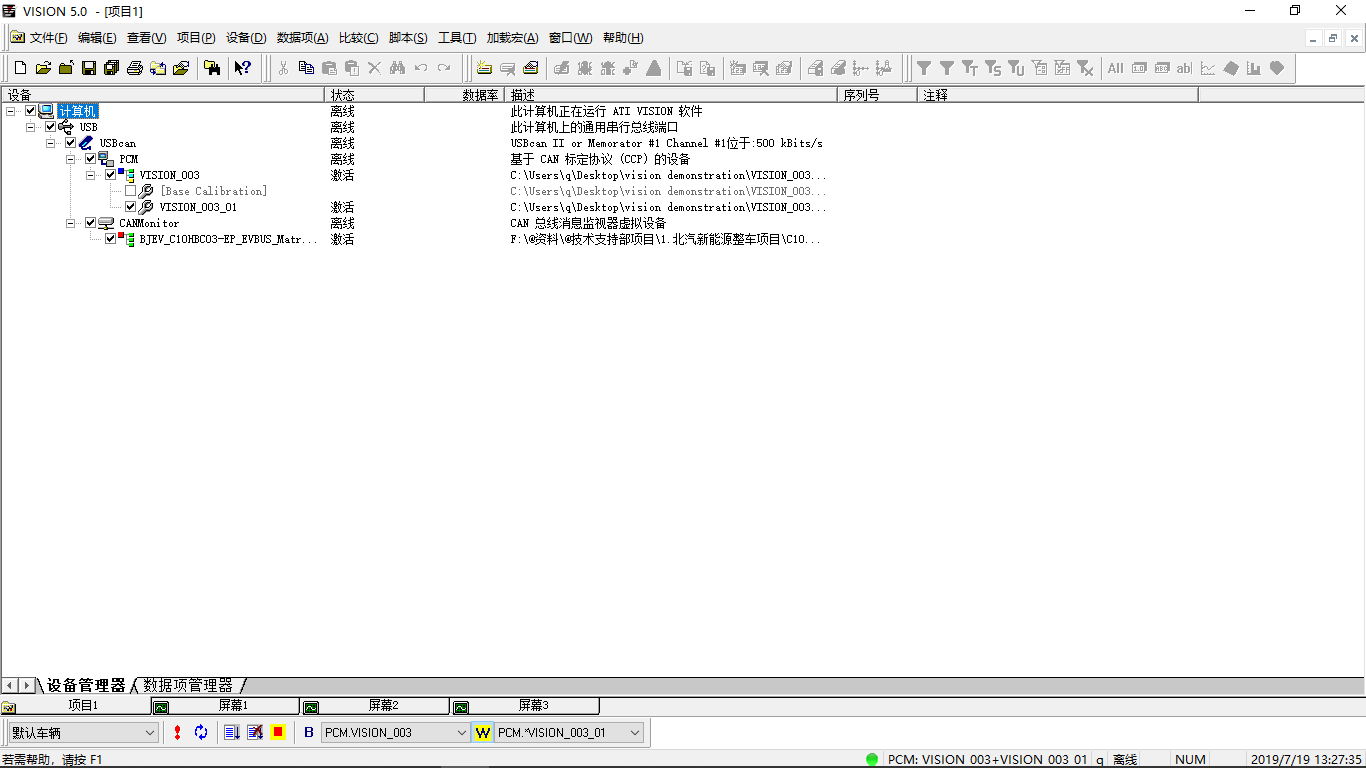Viewport: 1366px width, 768px height.
Task: Click the printer icon
Action: coord(134,68)
